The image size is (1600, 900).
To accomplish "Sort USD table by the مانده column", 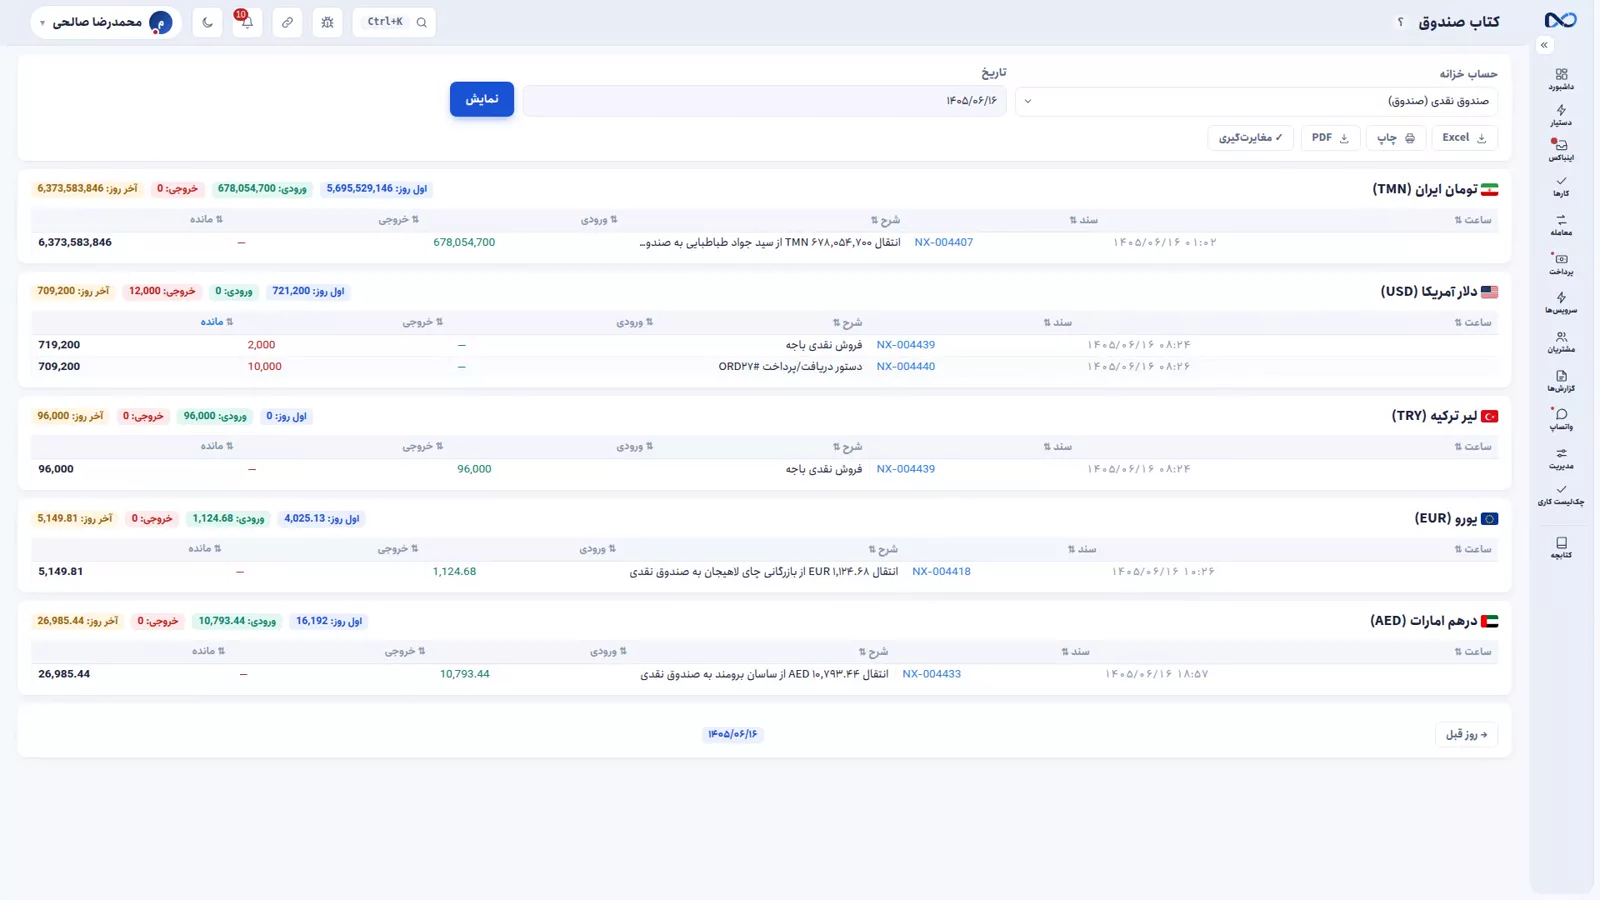I will point(216,322).
